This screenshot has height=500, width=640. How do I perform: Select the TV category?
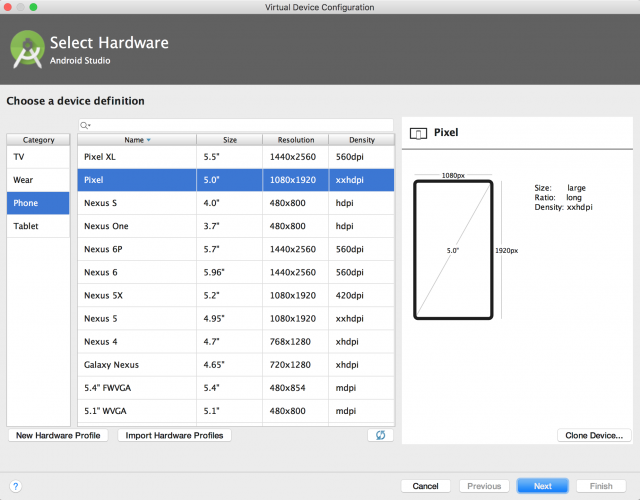coord(38,157)
